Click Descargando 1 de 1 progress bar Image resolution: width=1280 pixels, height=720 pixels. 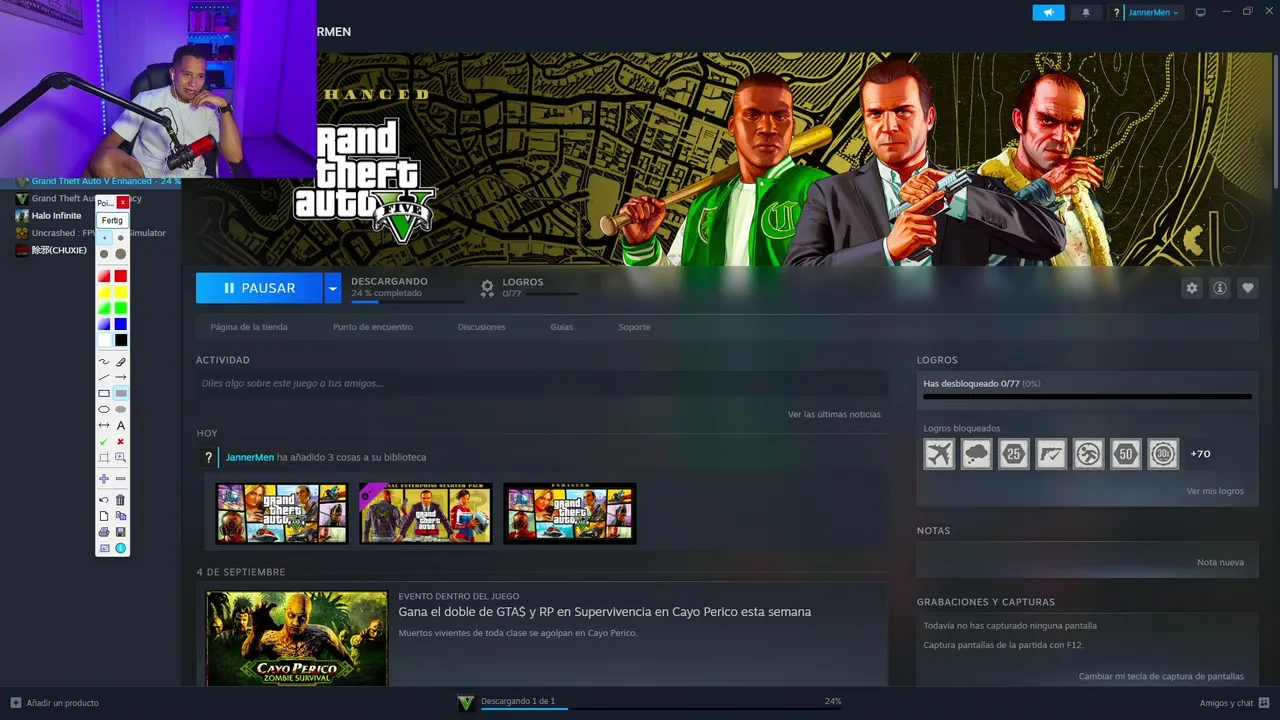[x=660, y=708]
